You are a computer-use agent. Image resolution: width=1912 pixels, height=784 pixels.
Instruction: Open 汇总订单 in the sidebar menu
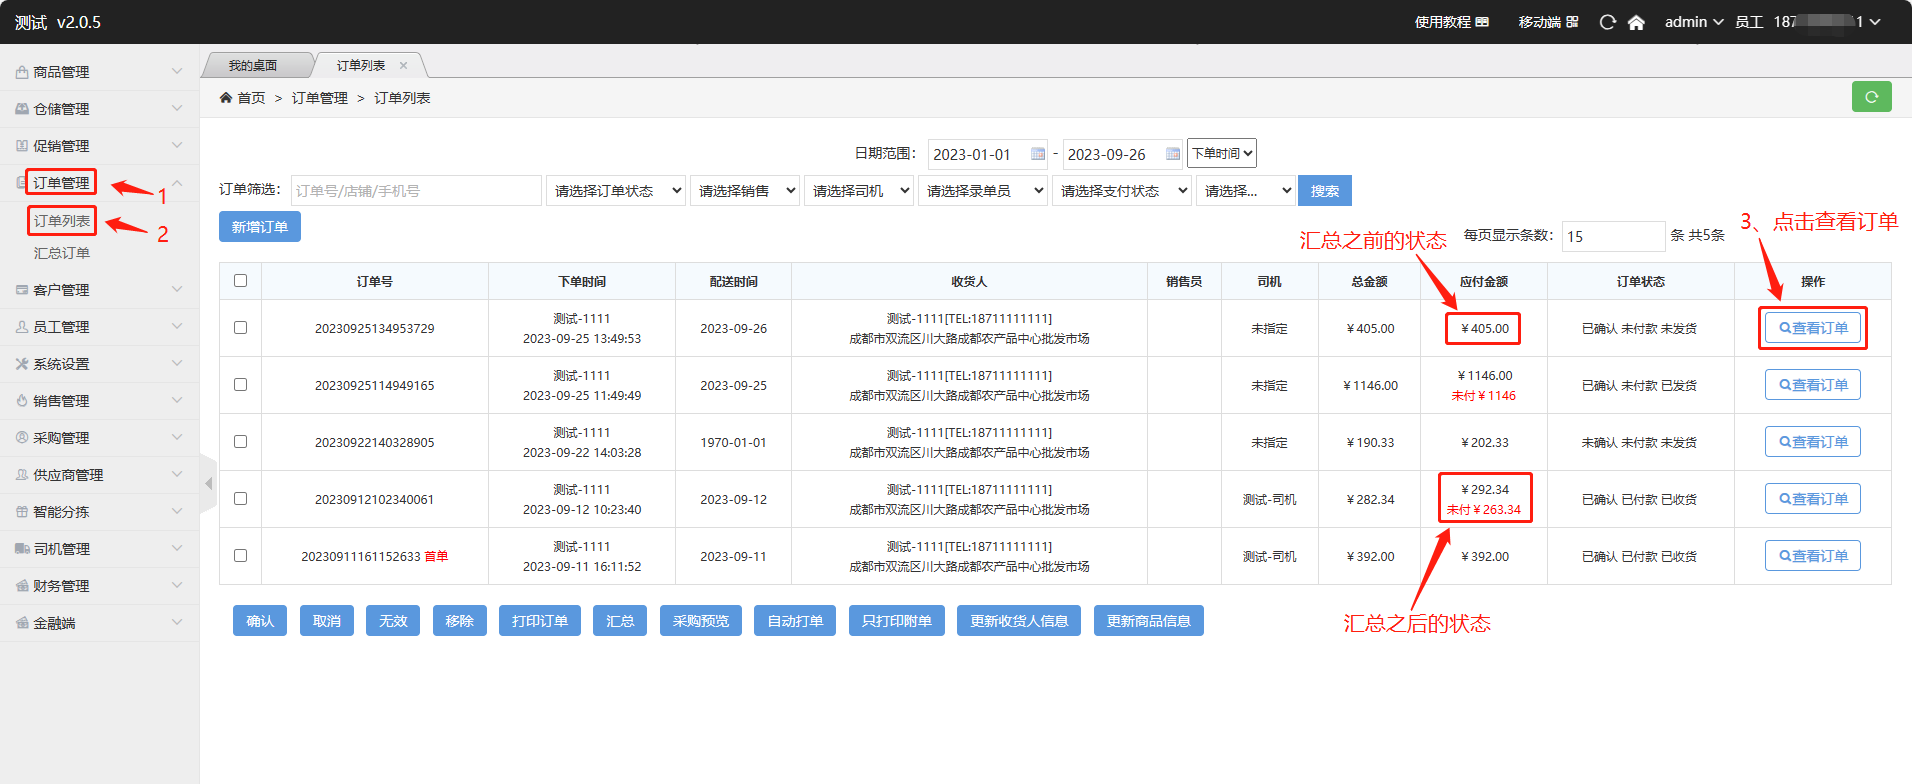click(62, 253)
